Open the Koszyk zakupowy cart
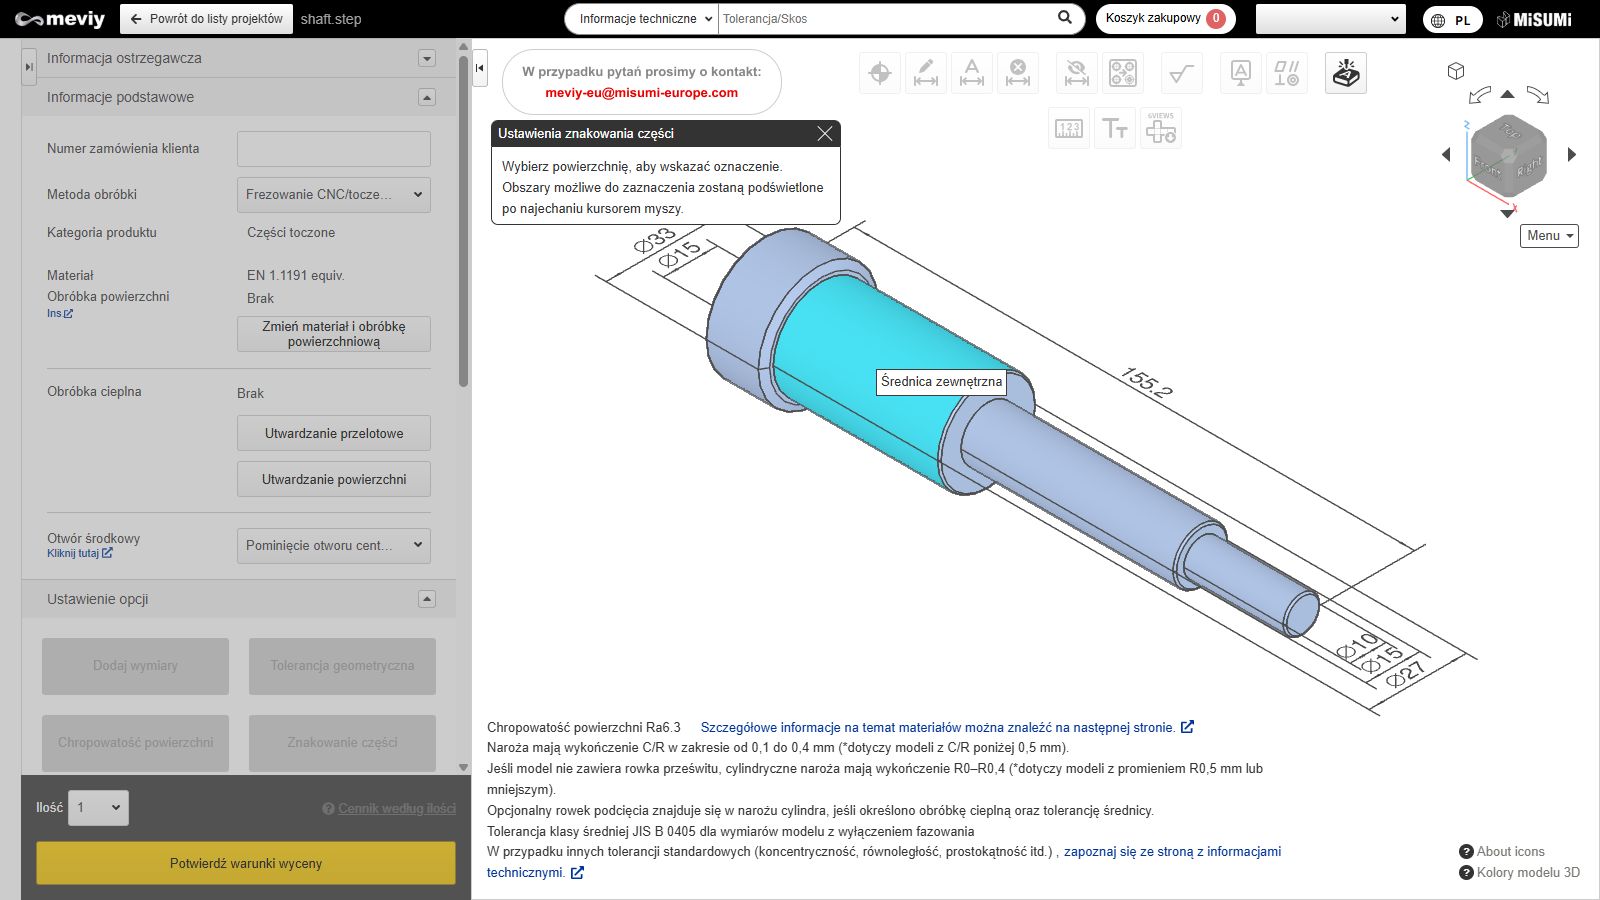 click(x=1164, y=19)
